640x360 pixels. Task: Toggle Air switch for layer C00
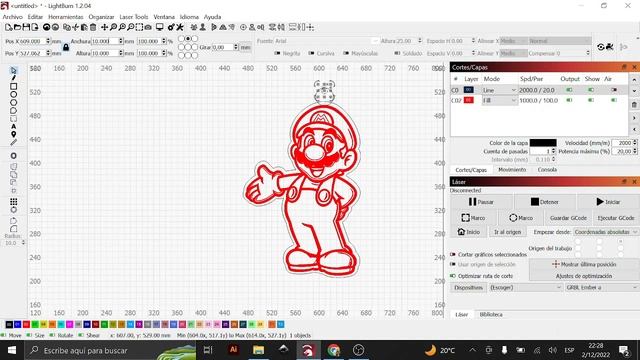pos(614,90)
